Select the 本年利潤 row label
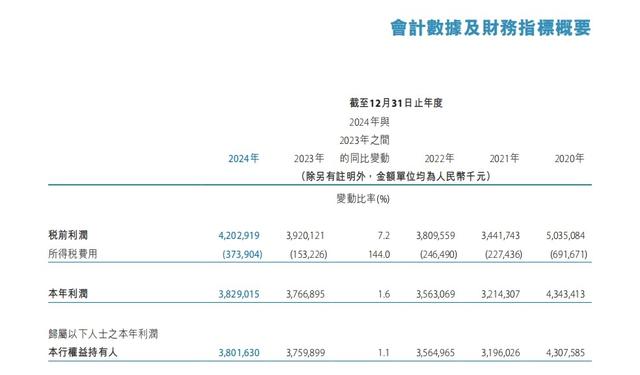 click(68, 293)
